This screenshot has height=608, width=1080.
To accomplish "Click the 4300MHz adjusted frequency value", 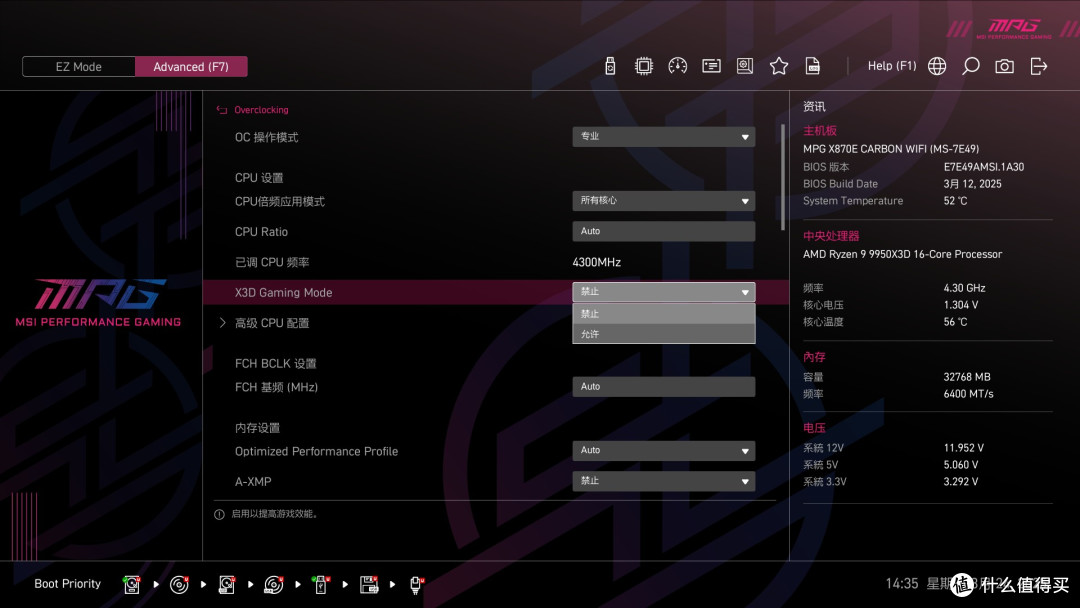I will tap(596, 262).
